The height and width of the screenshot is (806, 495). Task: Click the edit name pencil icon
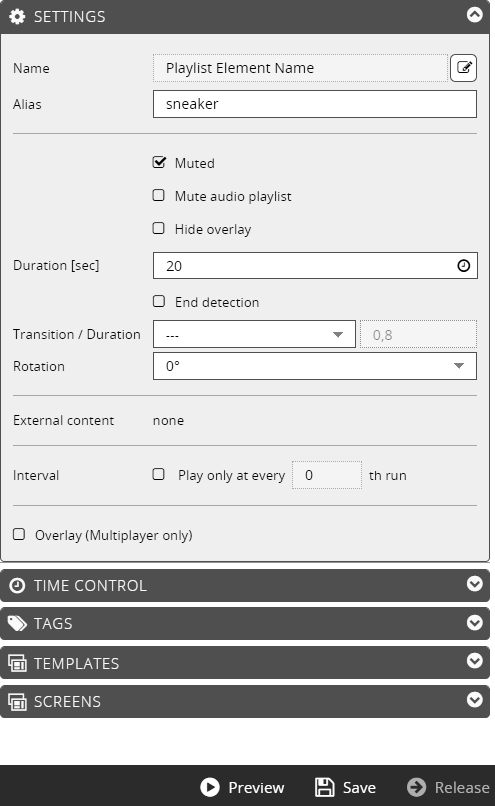point(464,68)
